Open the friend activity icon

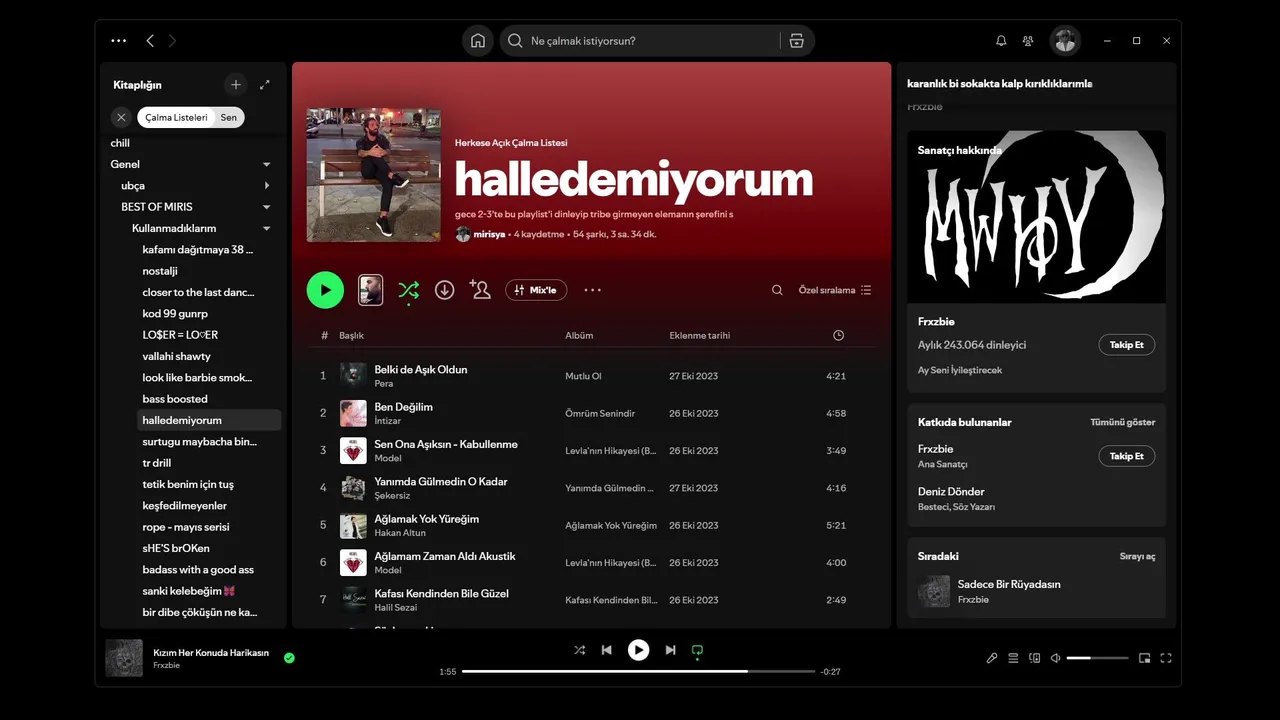(1028, 41)
